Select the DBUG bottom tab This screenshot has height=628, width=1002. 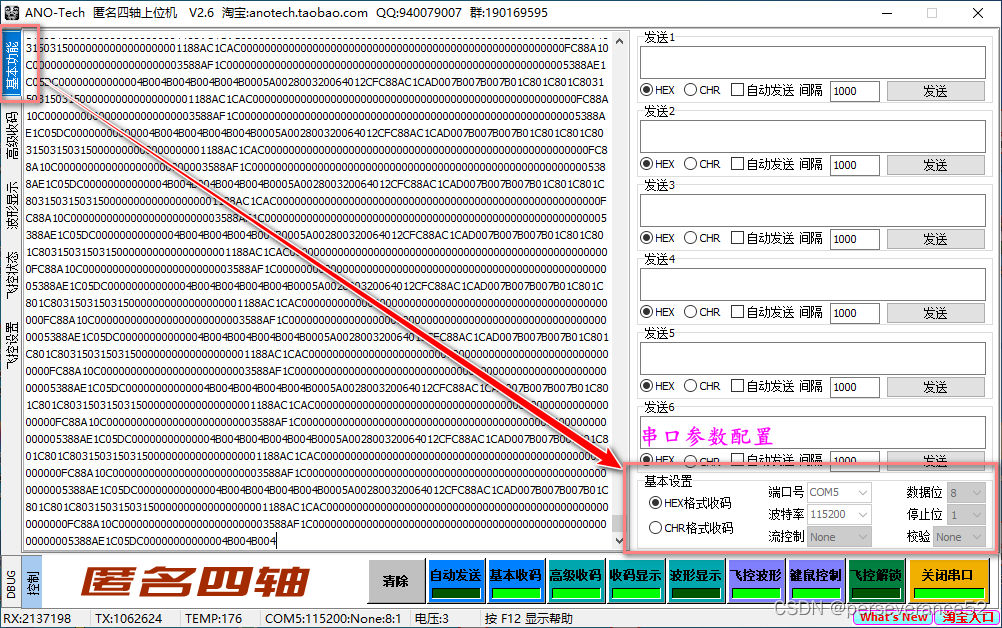click(x=11, y=584)
